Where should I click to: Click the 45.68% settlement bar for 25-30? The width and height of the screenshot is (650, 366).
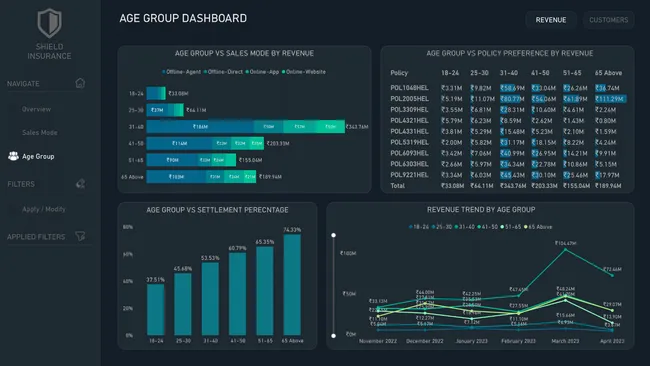(183, 304)
